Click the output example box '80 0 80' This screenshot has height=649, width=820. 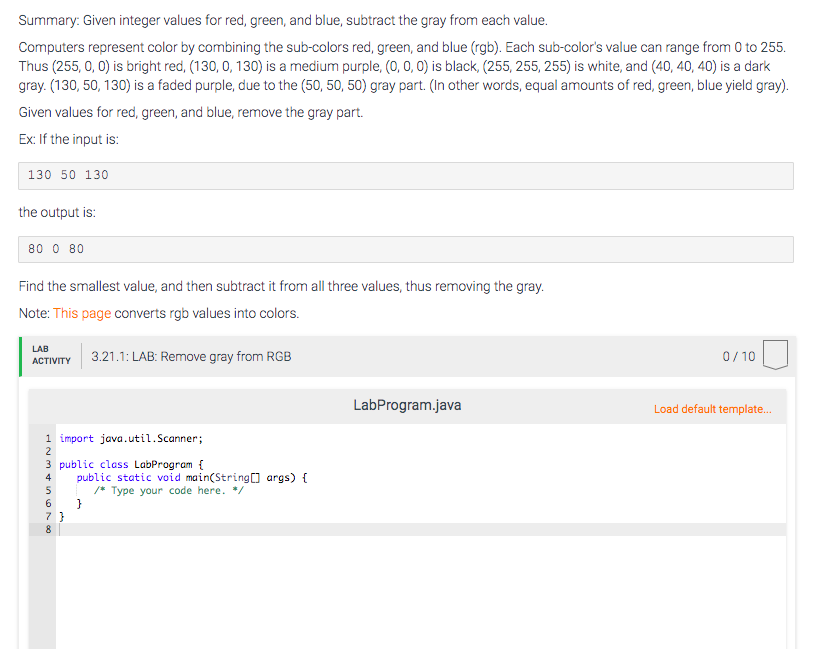pyautogui.click(x=400, y=248)
